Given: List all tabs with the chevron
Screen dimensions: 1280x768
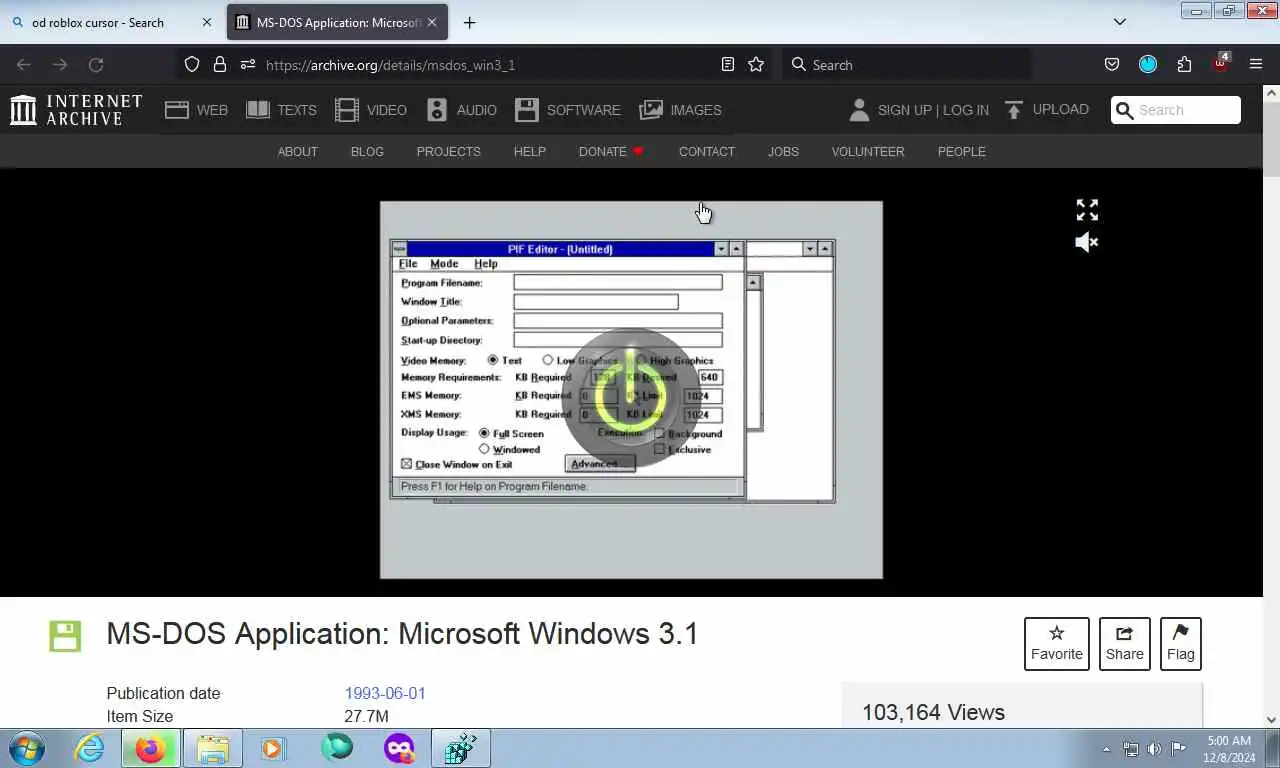Looking at the screenshot, I should click(1120, 22).
